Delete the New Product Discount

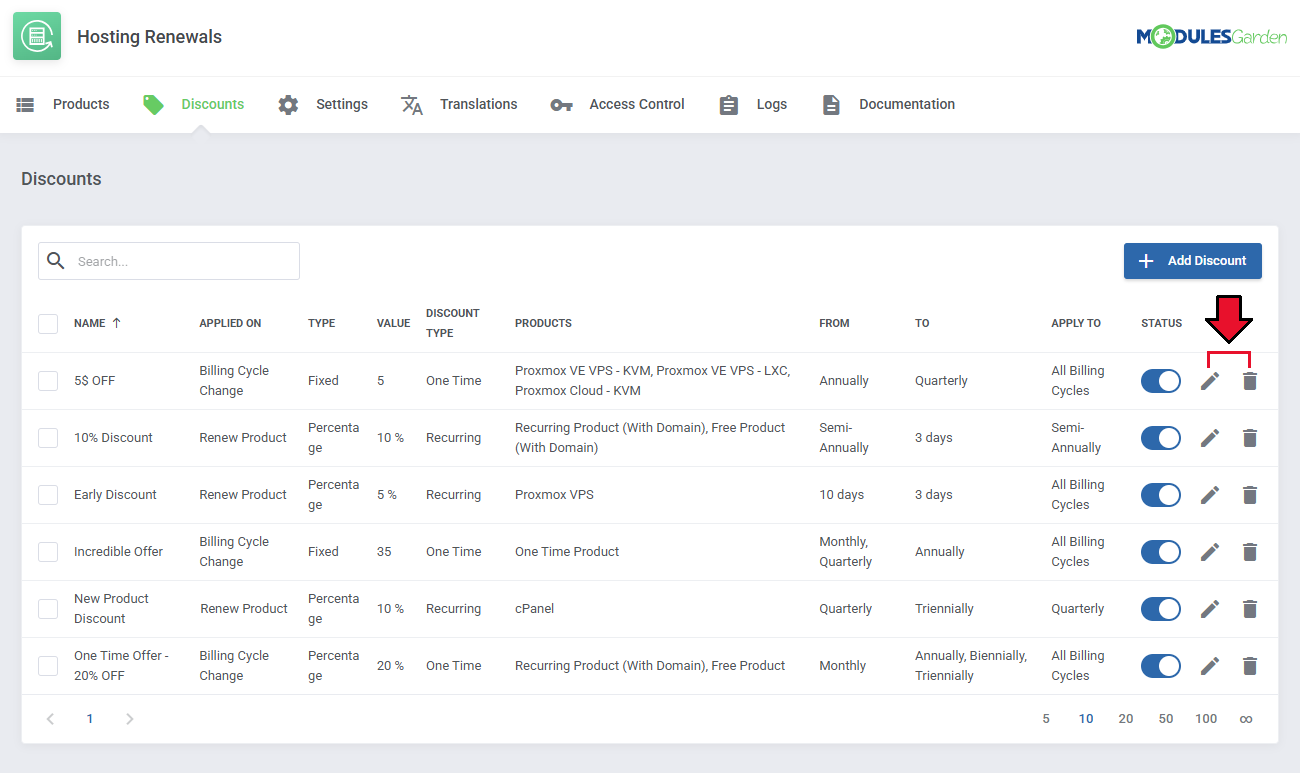1250,609
